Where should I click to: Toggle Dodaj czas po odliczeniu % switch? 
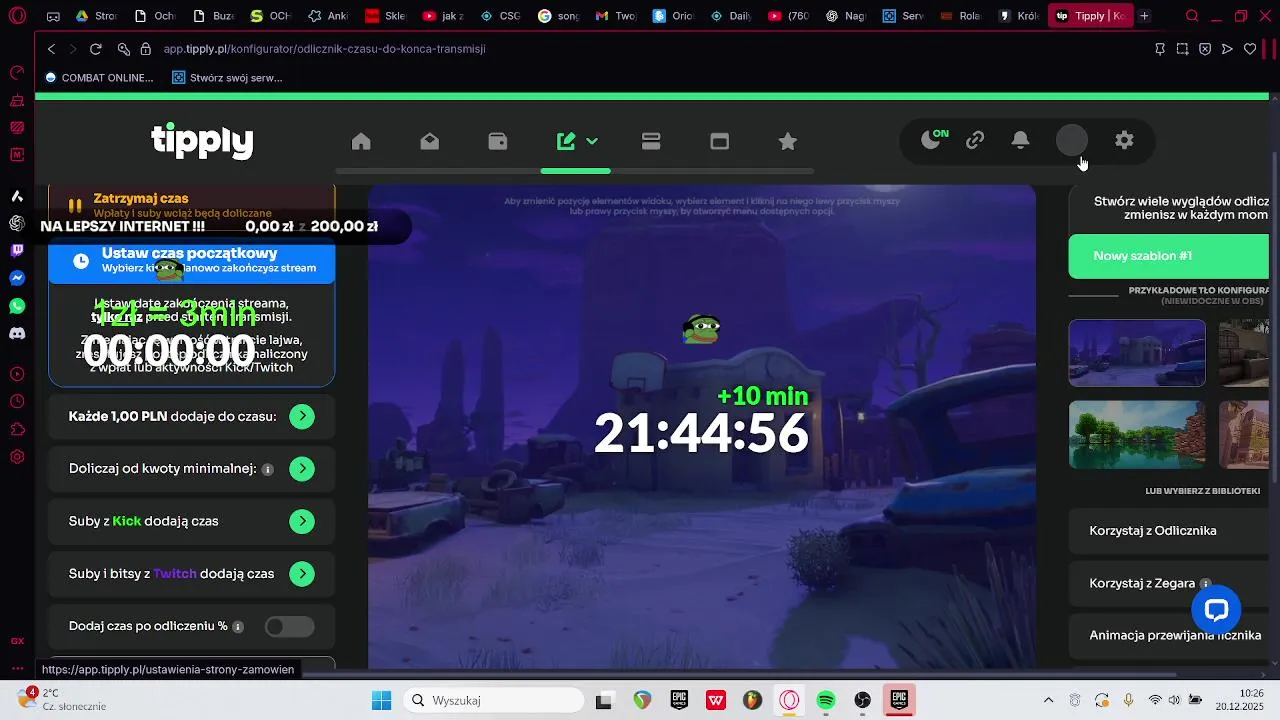[289, 626]
